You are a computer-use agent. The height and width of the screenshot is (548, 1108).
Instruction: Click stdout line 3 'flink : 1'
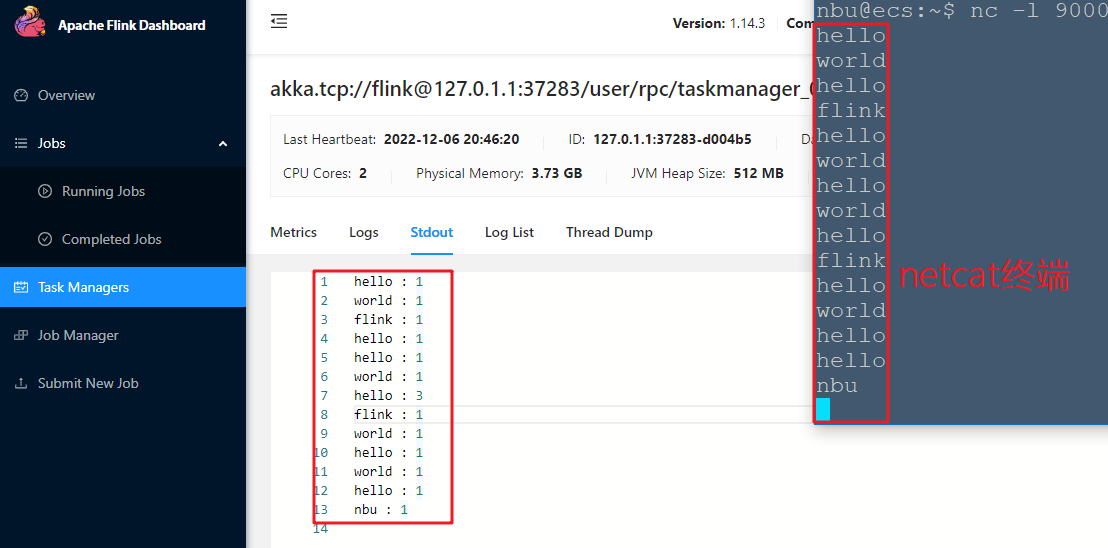(x=388, y=319)
